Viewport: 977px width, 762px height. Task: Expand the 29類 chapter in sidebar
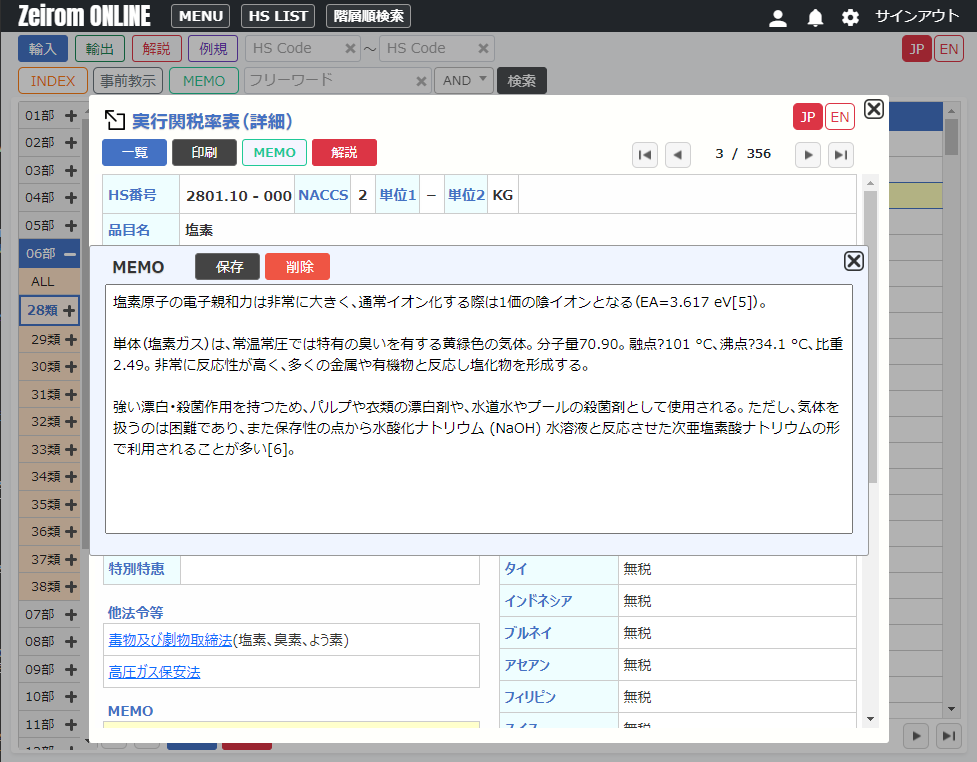70,339
